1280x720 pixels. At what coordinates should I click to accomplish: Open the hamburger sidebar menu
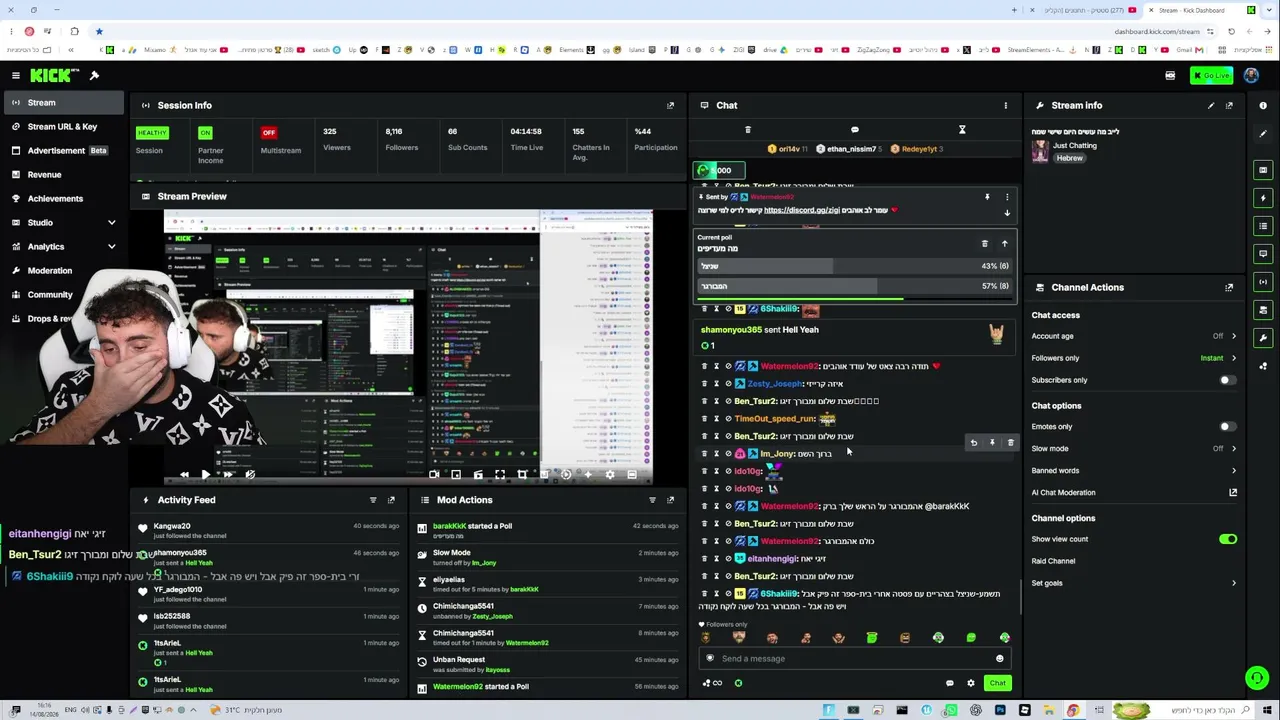(16, 76)
